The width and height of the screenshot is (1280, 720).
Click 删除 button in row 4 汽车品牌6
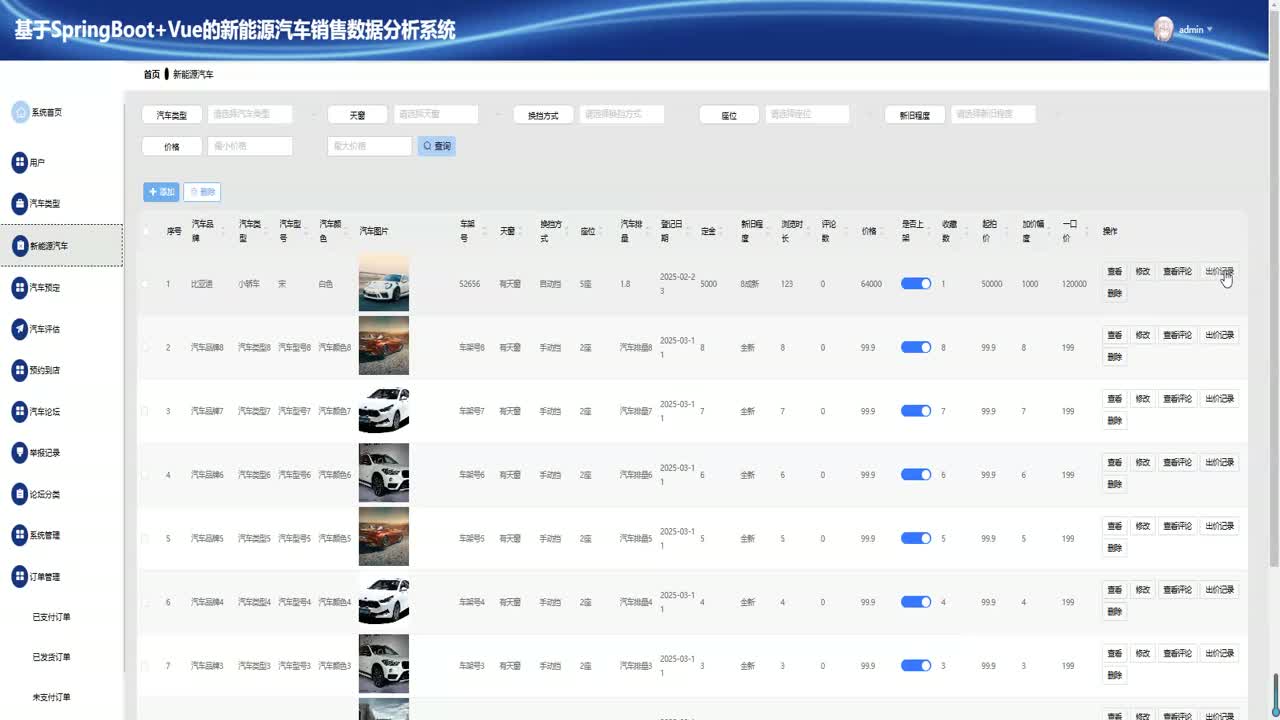point(1114,485)
